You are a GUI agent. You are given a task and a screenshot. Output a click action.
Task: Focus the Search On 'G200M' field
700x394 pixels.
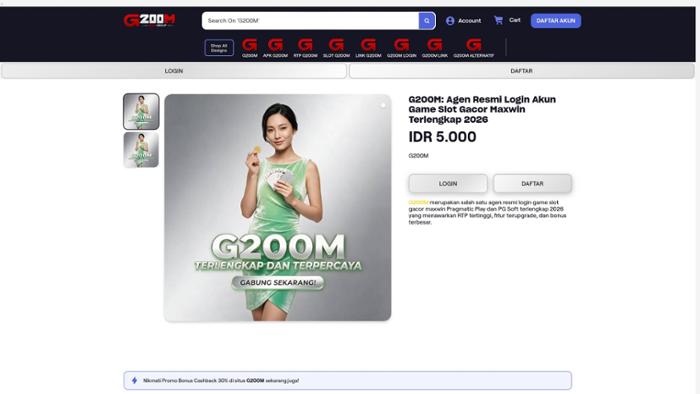coord(310,21)
